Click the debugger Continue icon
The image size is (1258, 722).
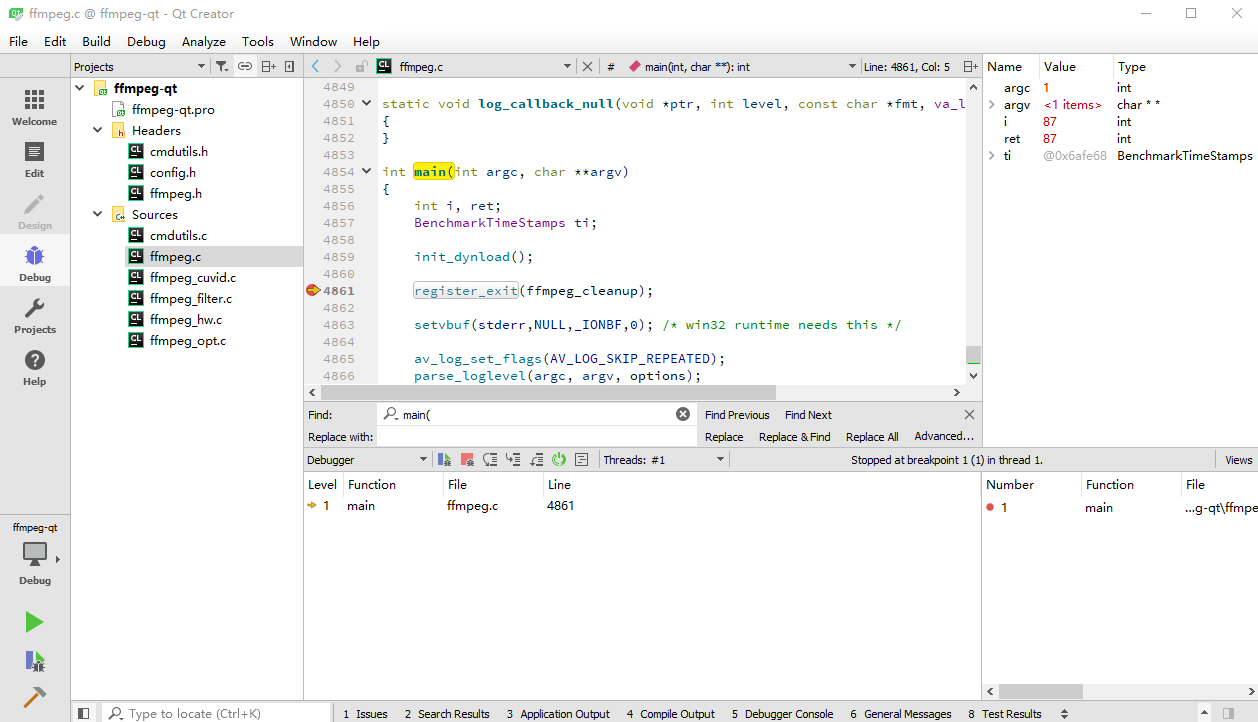[444, 460]
